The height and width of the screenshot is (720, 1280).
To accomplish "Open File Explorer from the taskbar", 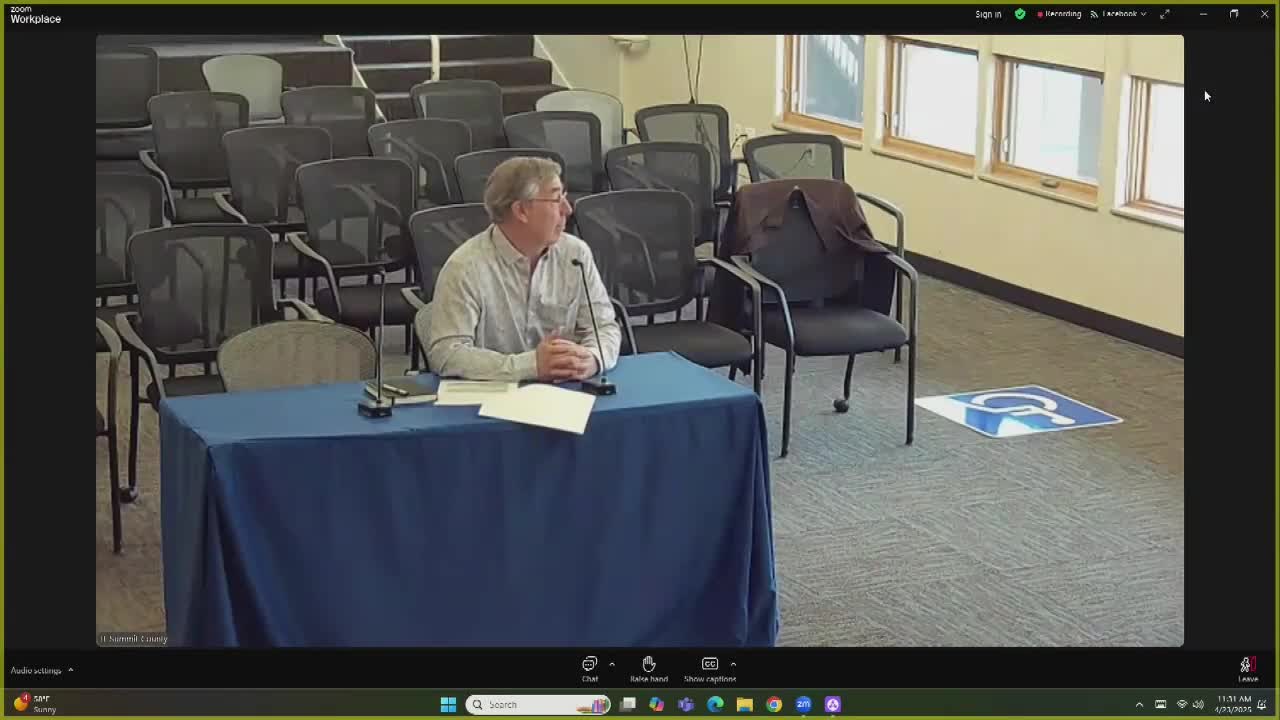I will pyautogui.click(x=744, y=704).
